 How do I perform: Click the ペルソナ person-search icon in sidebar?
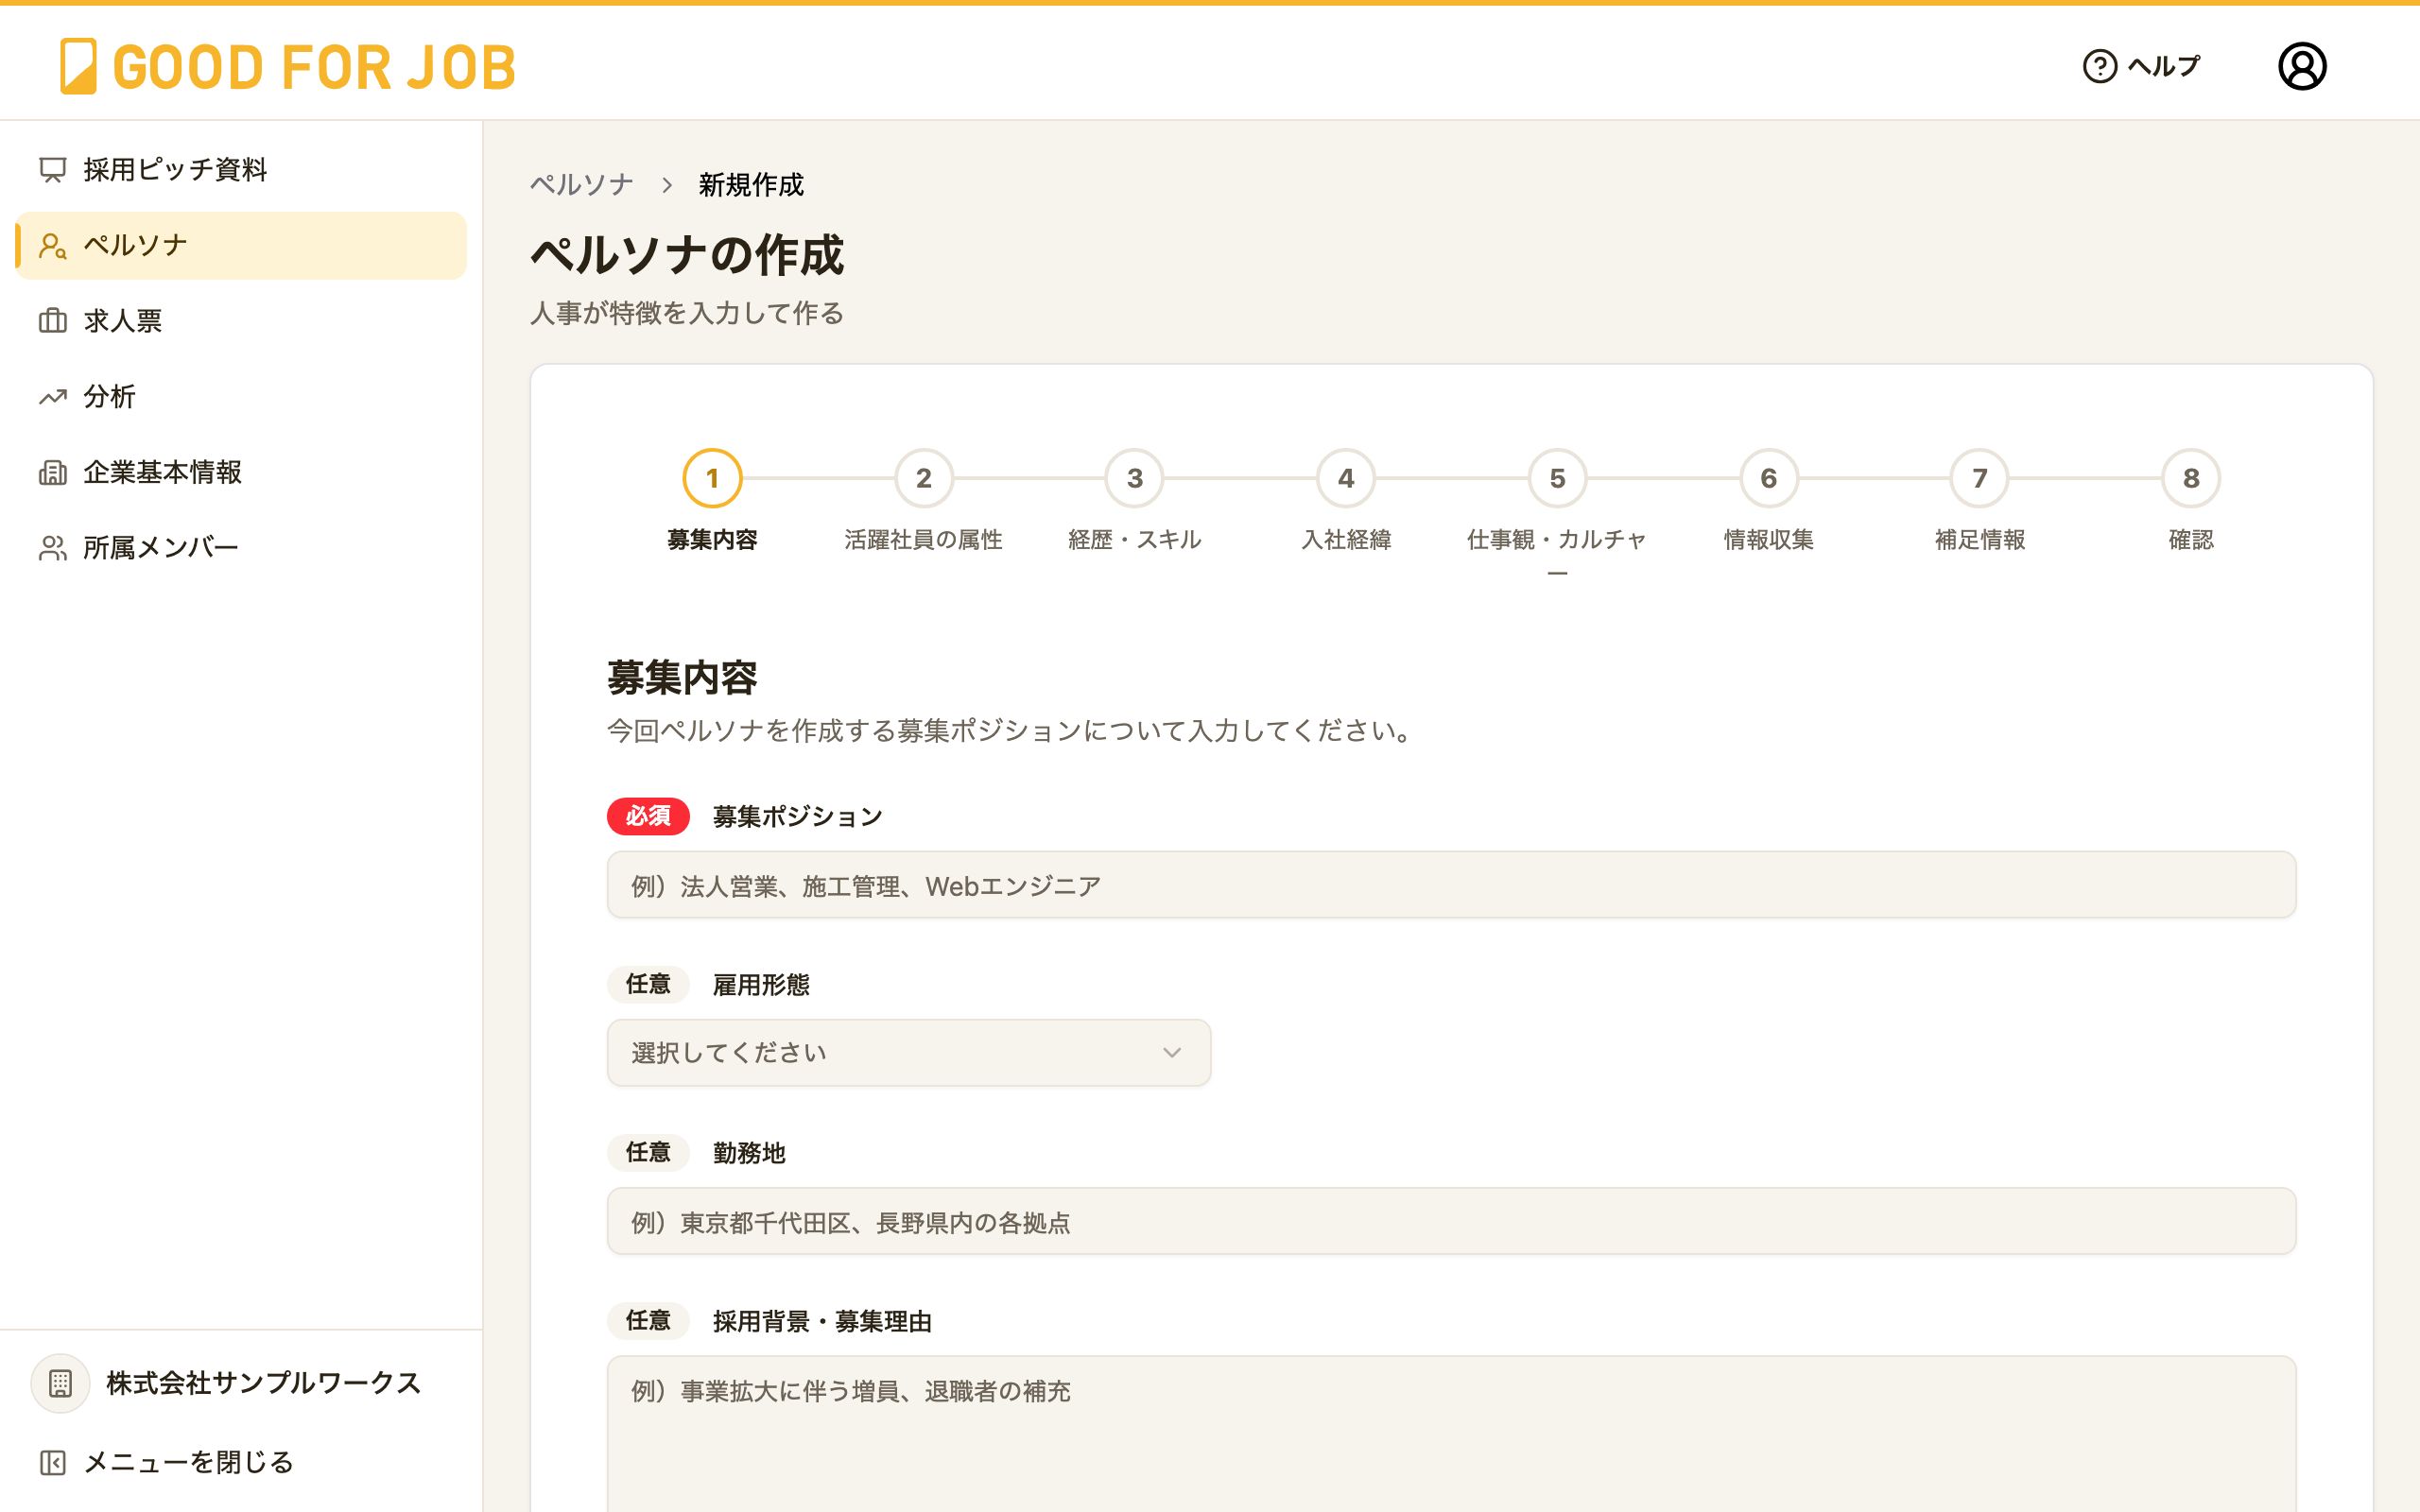click(53, 246)
